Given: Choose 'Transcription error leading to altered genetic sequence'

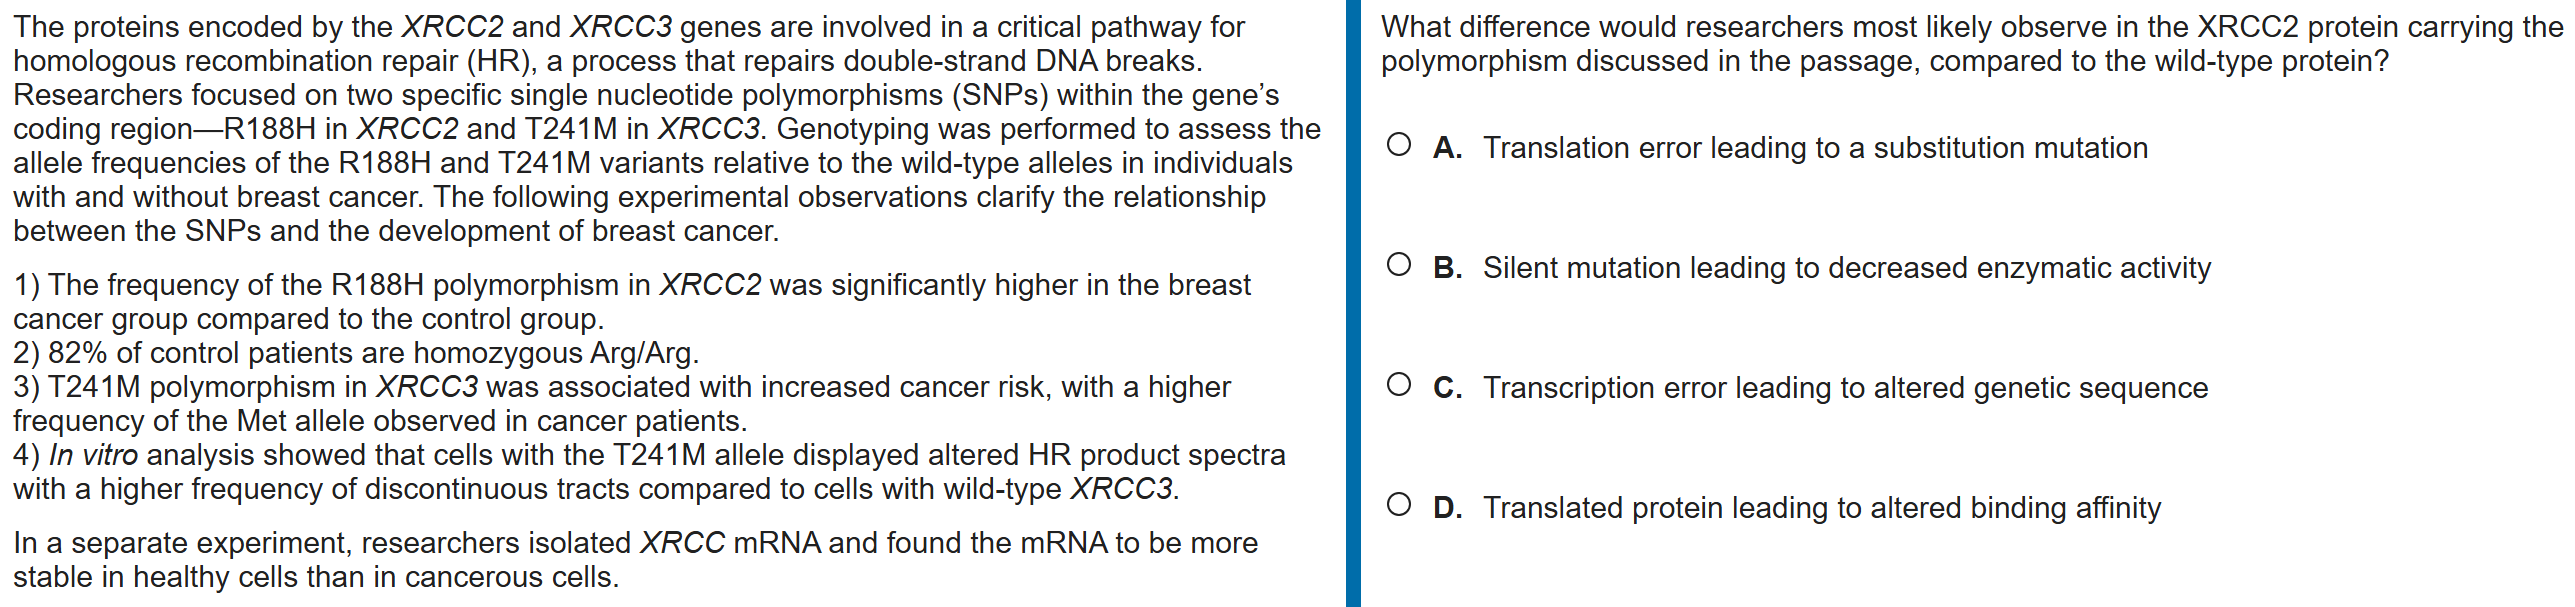Looking at the screenshot, I should coord(1845,388).
